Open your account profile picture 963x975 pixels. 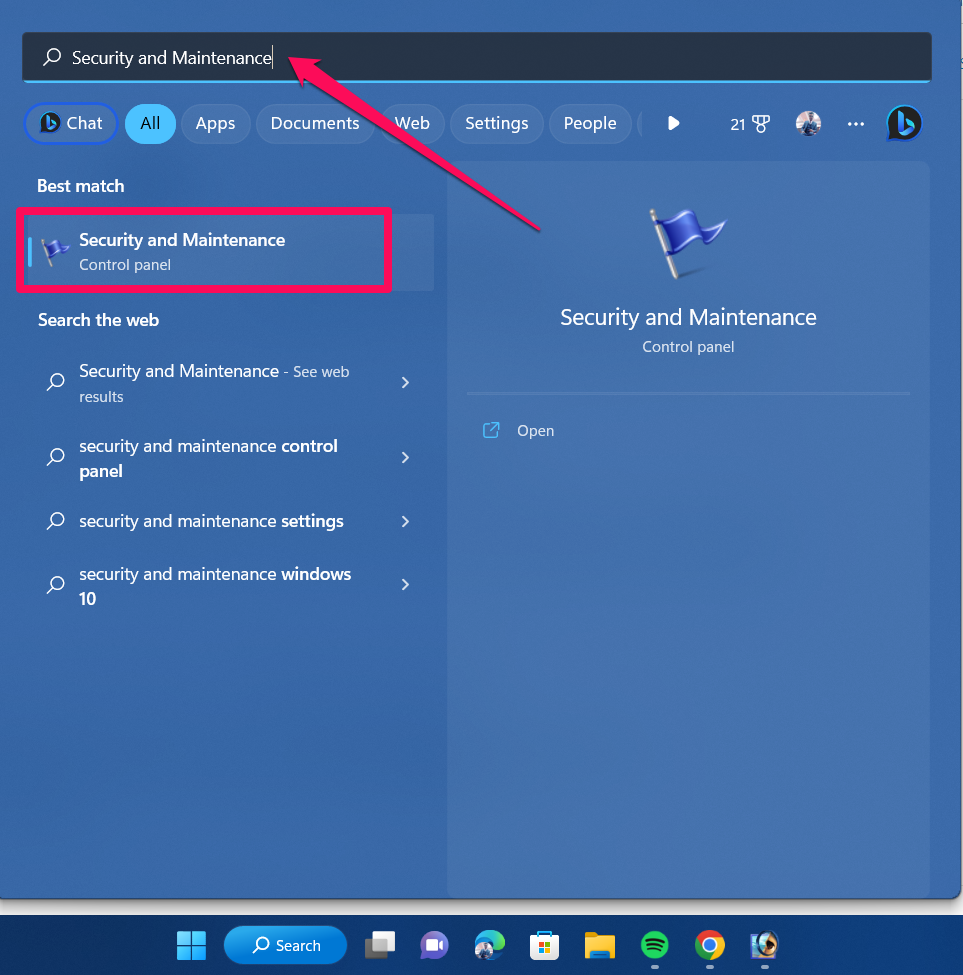point(808,123)
